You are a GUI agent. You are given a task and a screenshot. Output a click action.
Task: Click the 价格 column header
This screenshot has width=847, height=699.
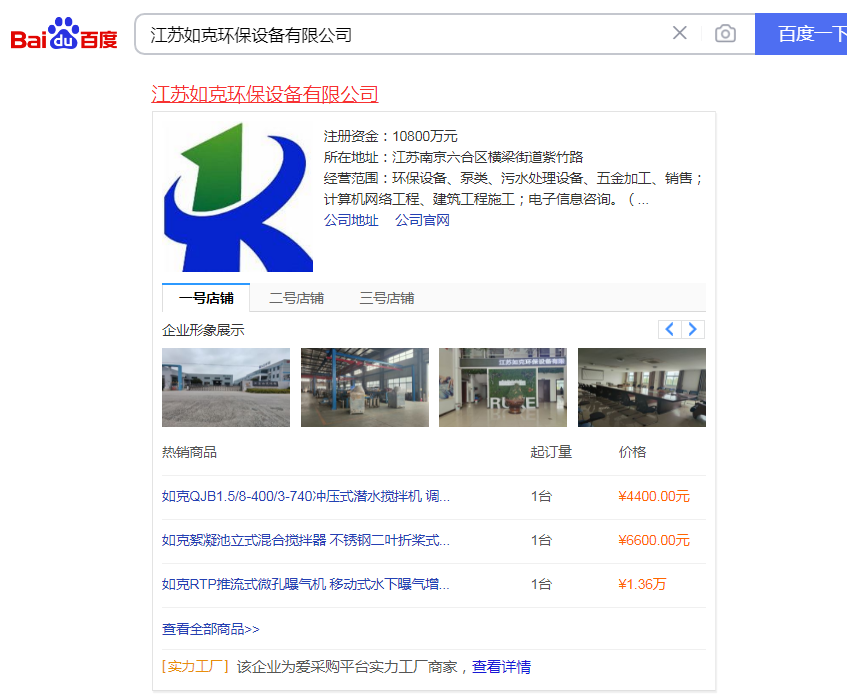(633, 452)
